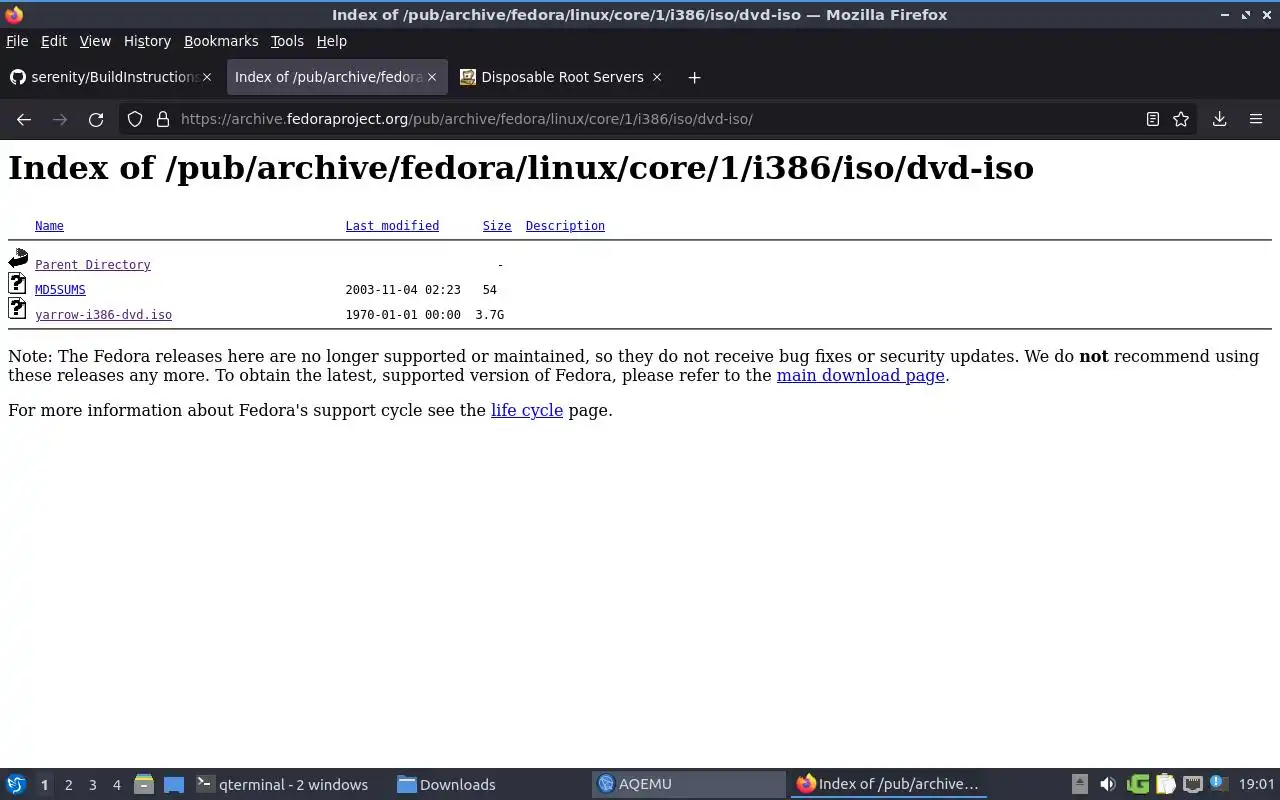Click the 1970-01-01 00:00 date text
Screen dimensions: 1280x800
(403, 315)
